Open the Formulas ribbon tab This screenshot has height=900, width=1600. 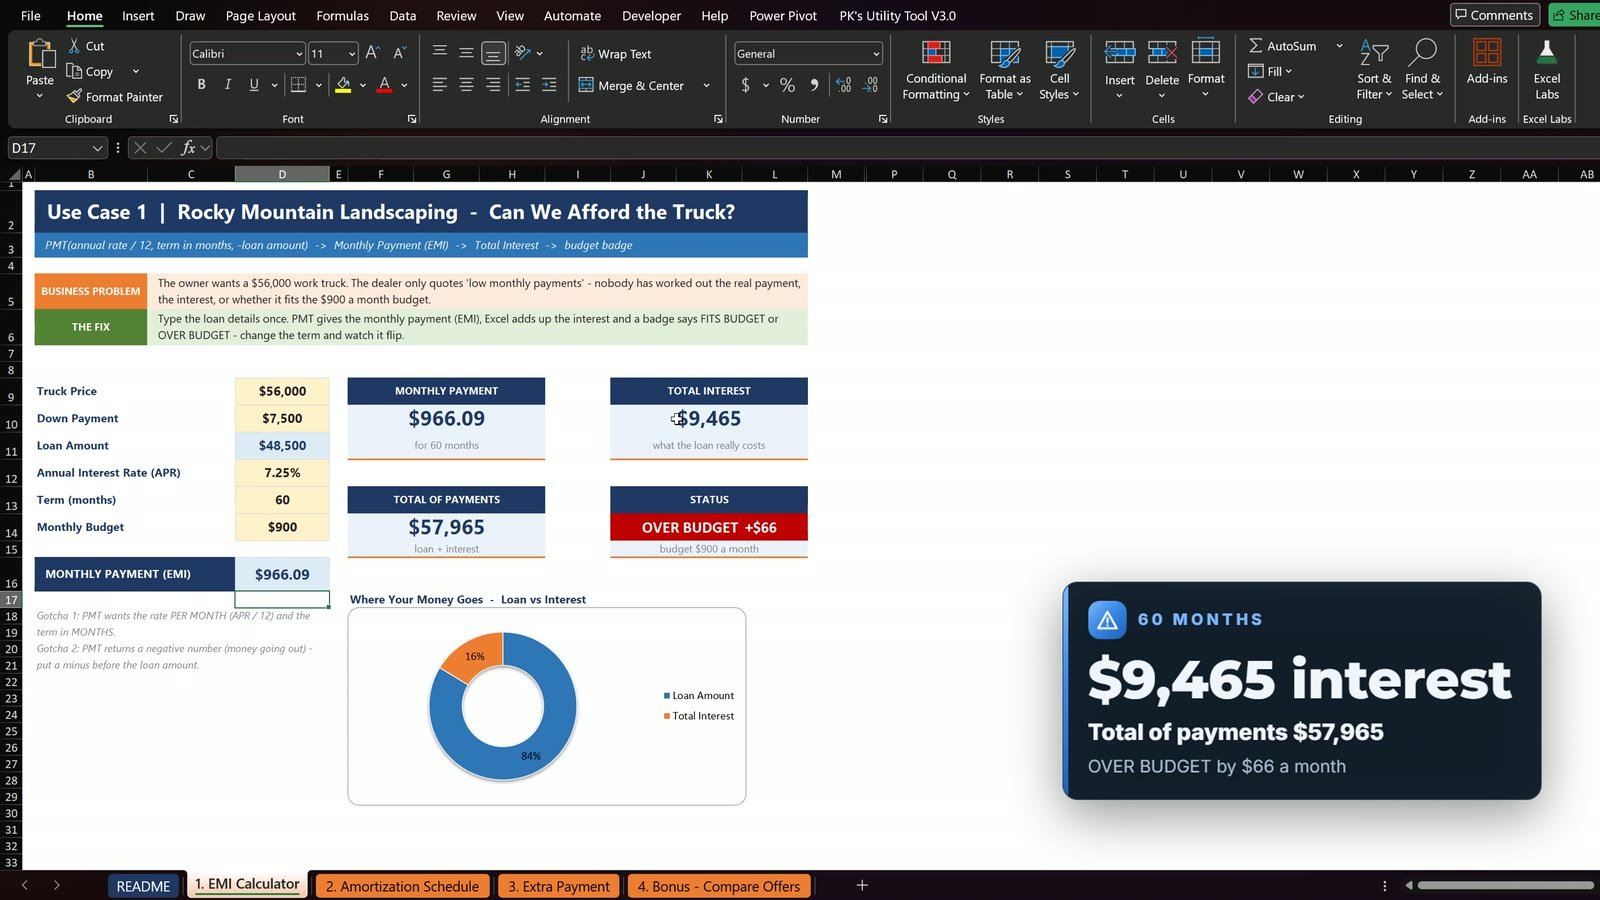pyautogui.click(x=342, y=16)
